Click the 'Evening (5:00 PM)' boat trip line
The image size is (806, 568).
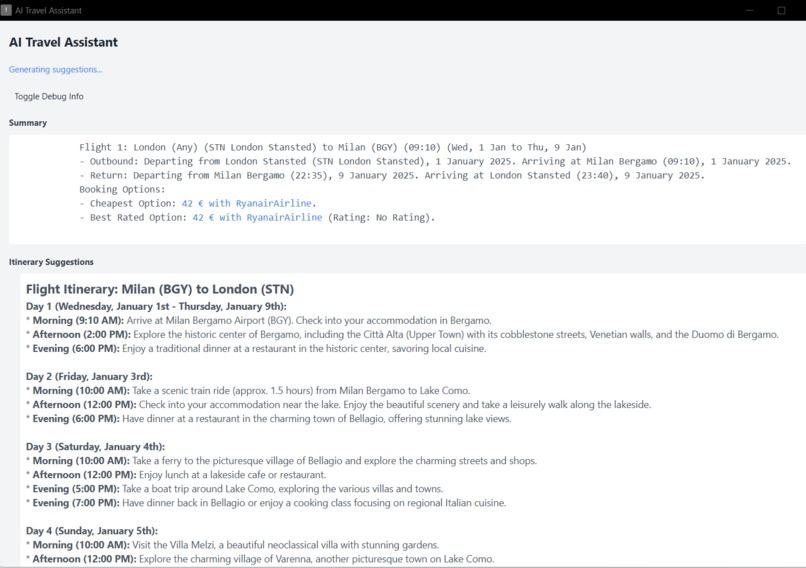pos(234,489)
